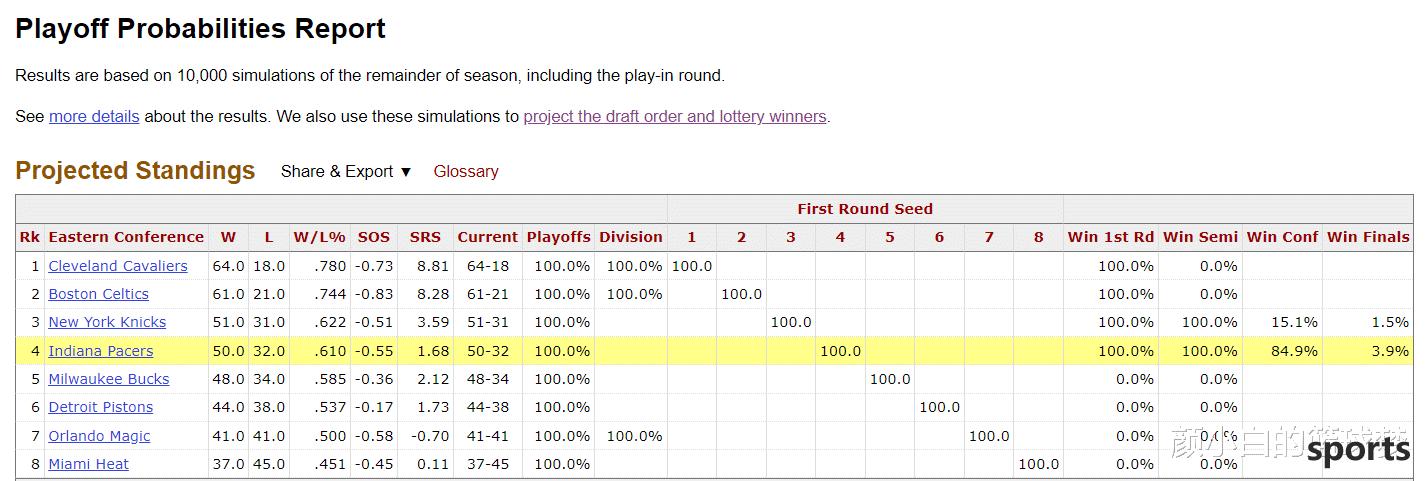Click the Division column header
The width and height of the screenshot is (1425, 481).
631,237
